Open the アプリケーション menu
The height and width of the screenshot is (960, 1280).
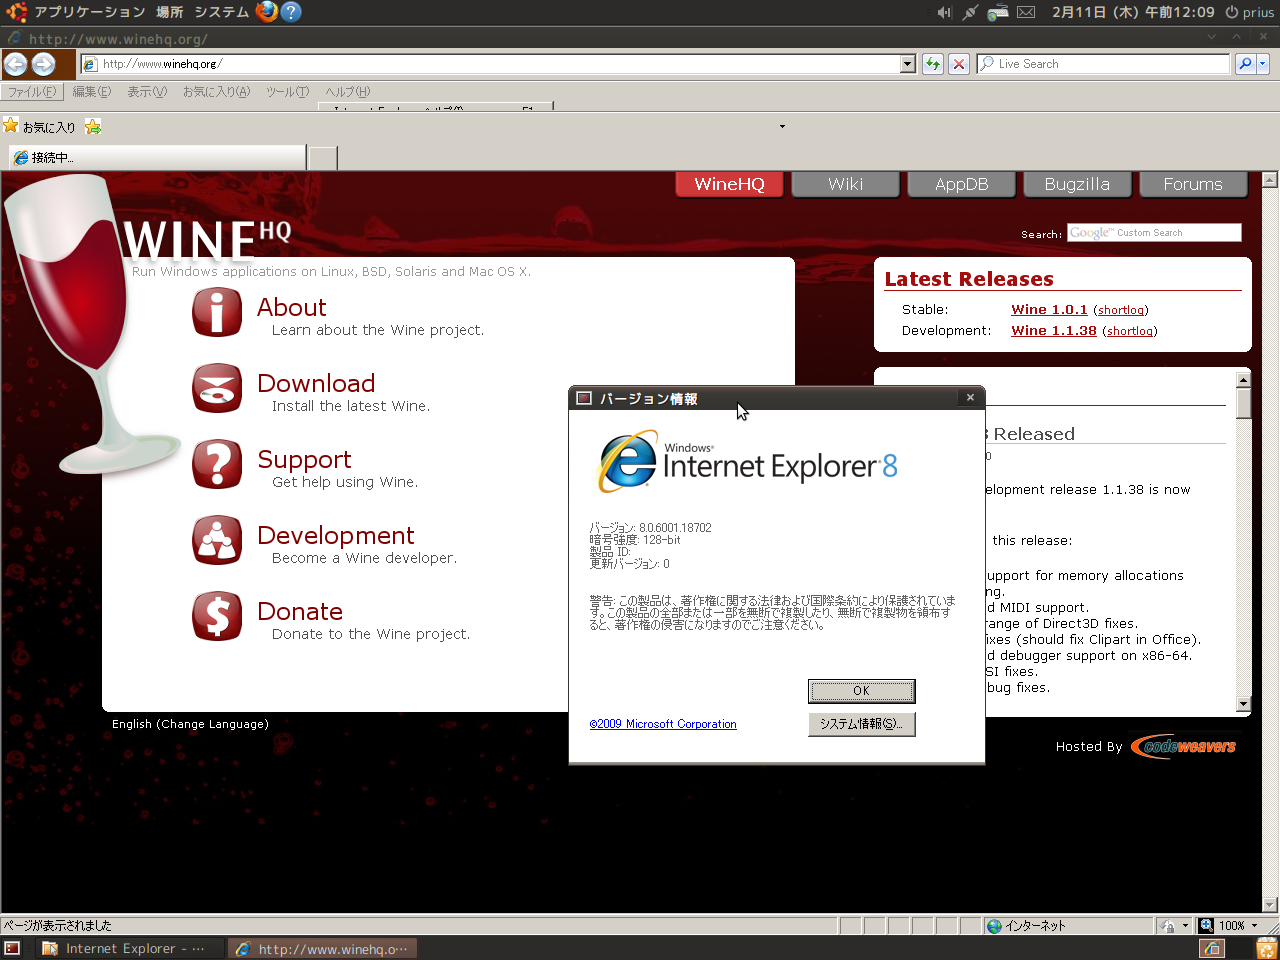[x=90, y=12]
